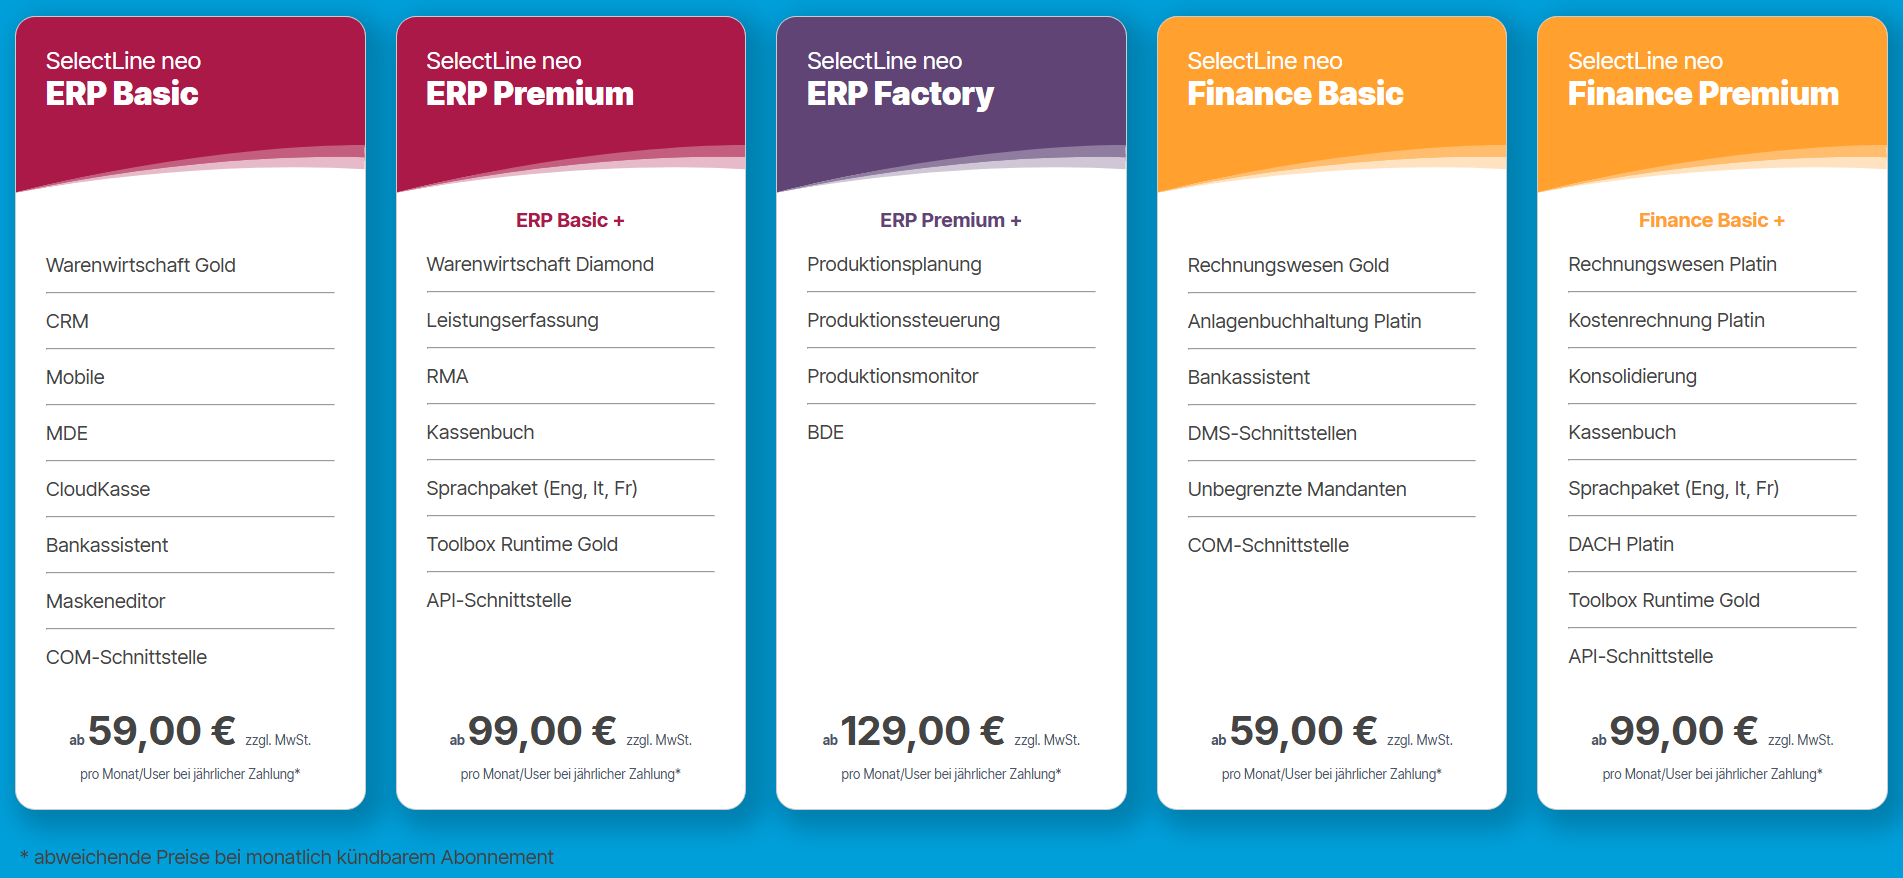Viewport: 1903px width, 878px height.
Task: Click Unbegrenzte Mandanten item
Action: tap(1297, 490)
